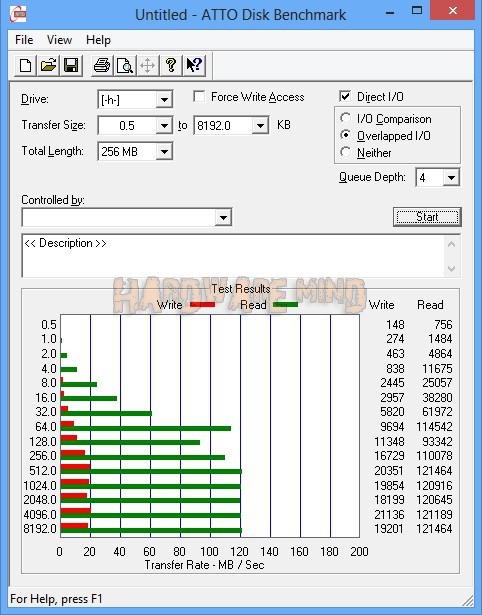Click the read value 114542
This screenshot has height=615, width=482.
434,426
